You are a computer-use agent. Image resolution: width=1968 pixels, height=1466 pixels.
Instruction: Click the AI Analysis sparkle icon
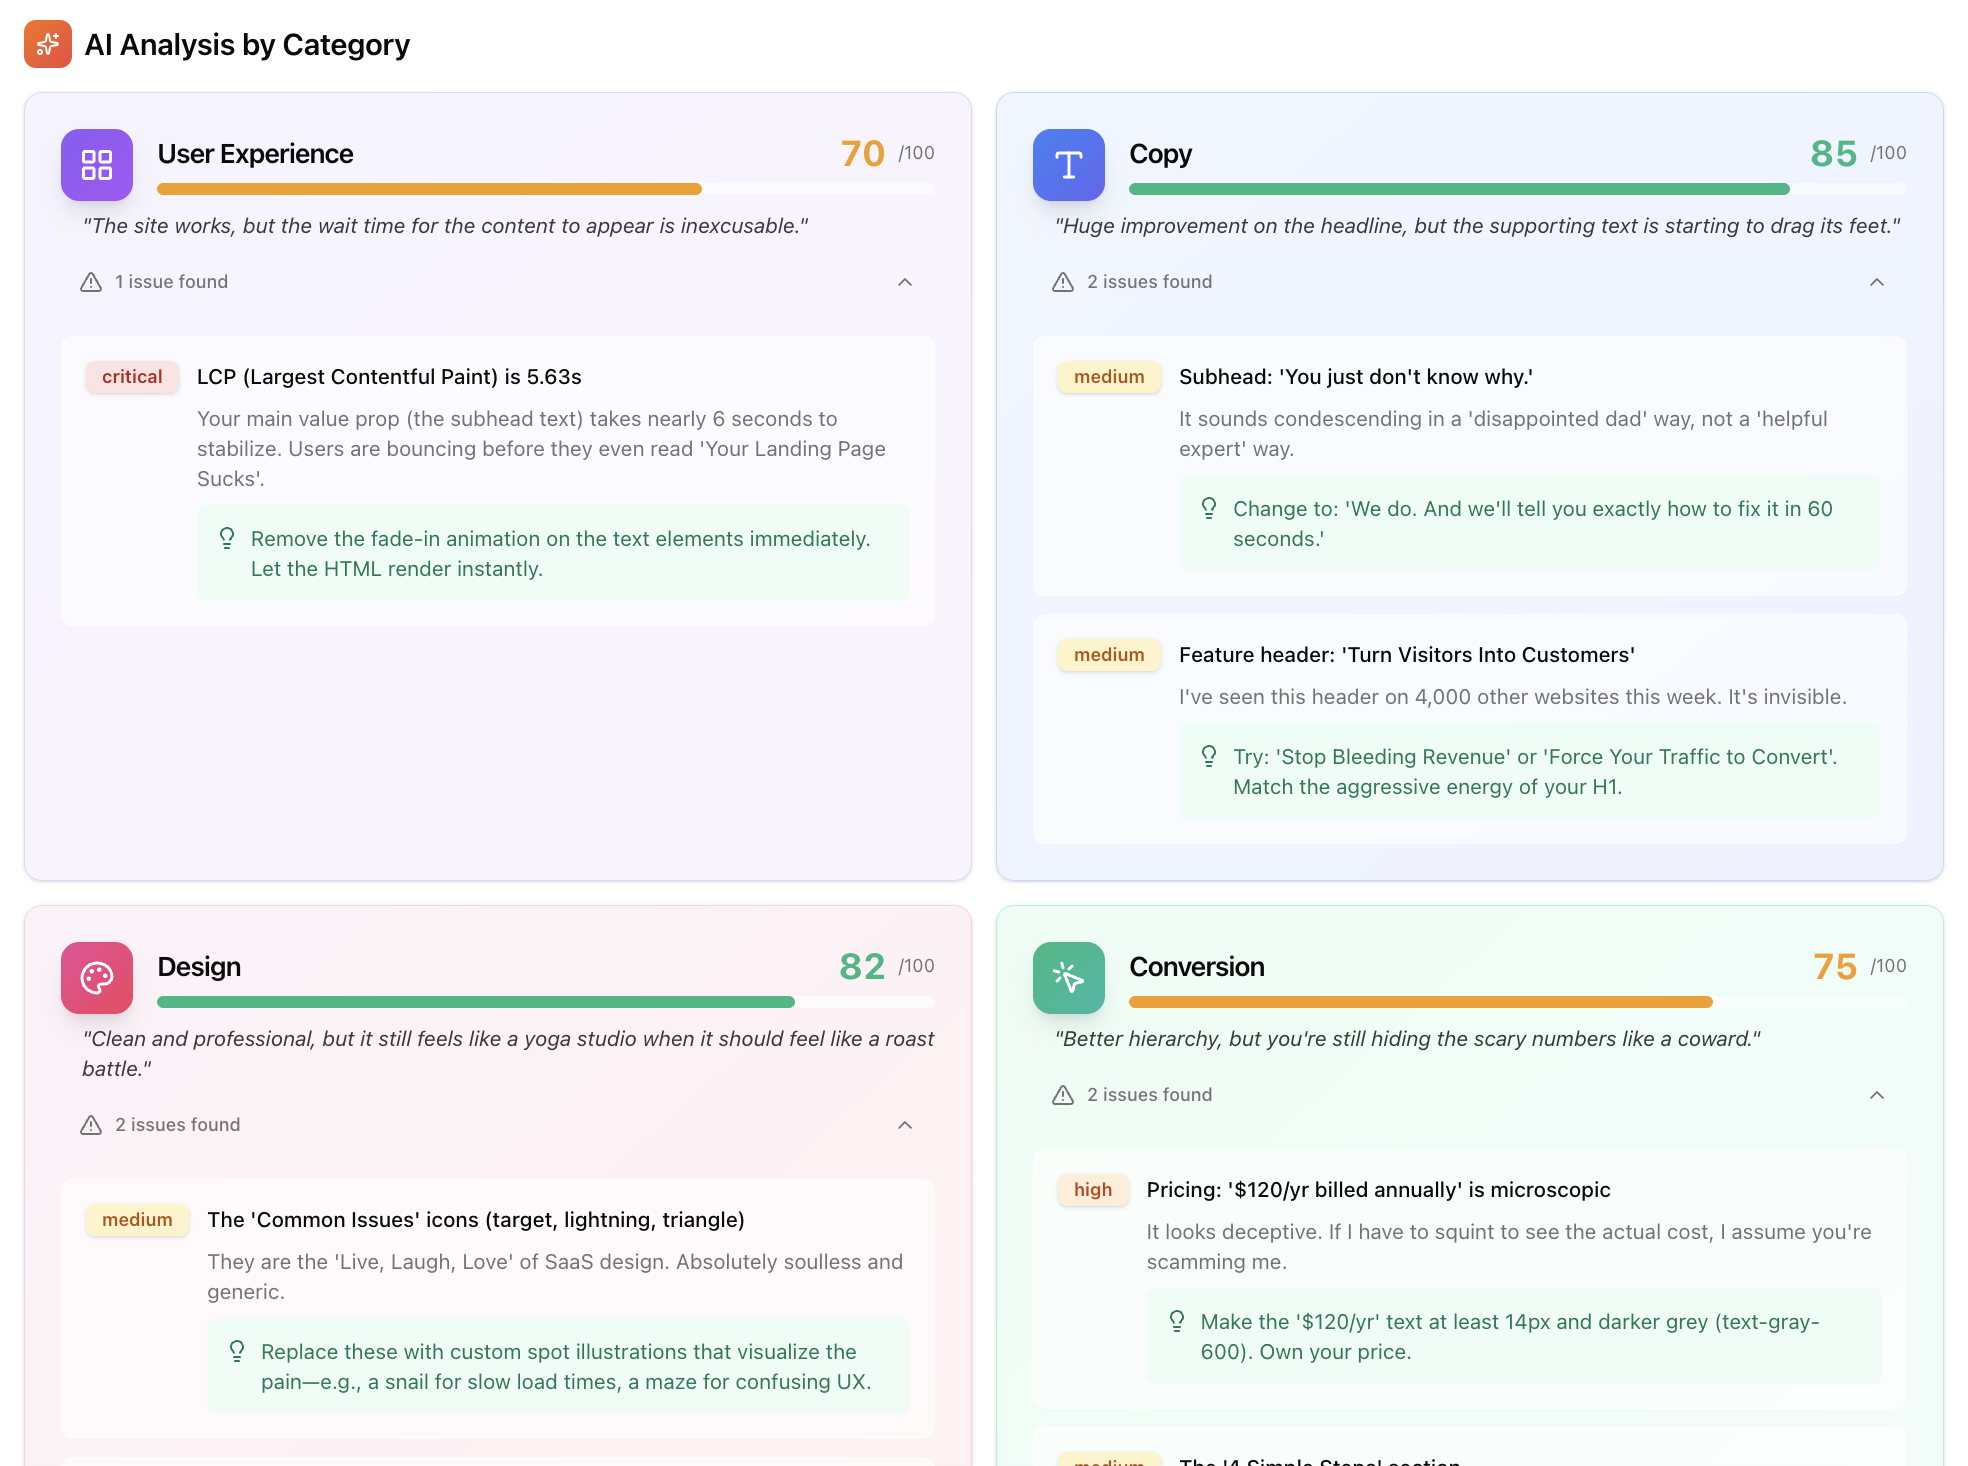pos(48,44)
